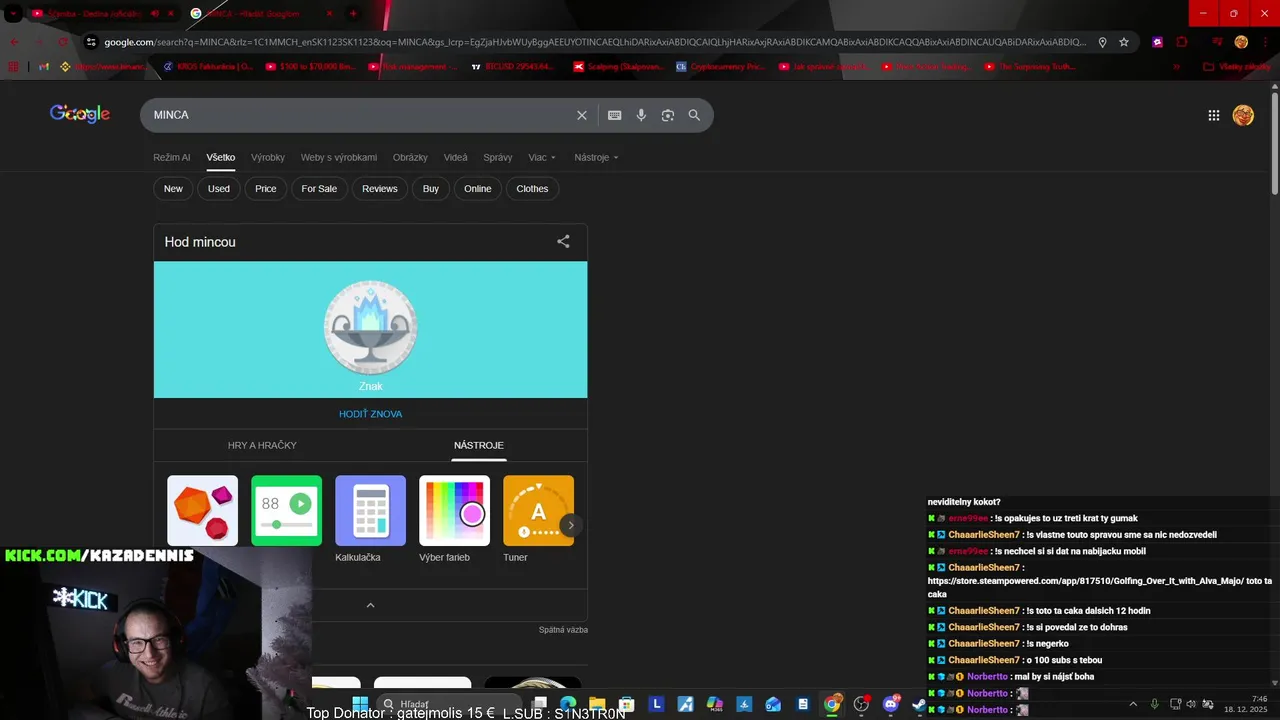Bookmark this page with the star icon
The width and height of the screenshot is (1280, 720).
[x=1124, y=42]
